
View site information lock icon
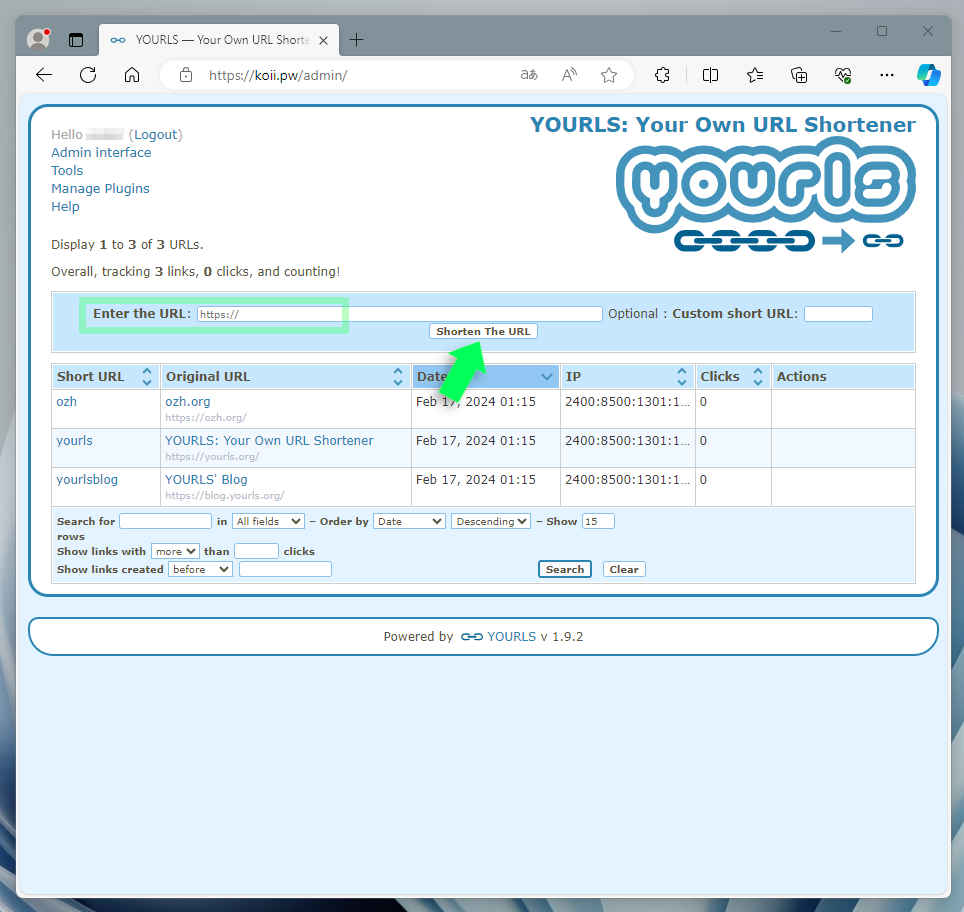click(x=186, y=75)
